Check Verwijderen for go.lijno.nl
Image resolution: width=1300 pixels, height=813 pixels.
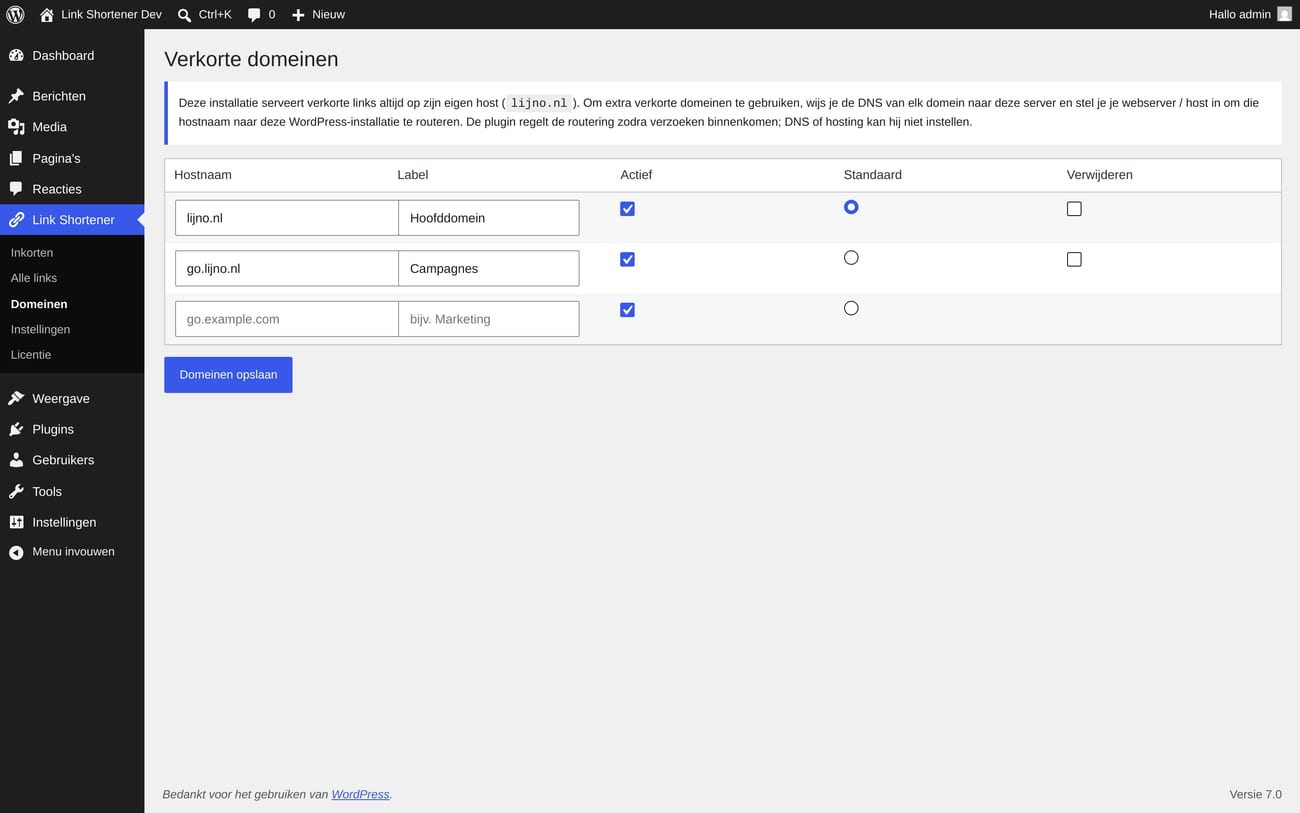[1074, 259]
